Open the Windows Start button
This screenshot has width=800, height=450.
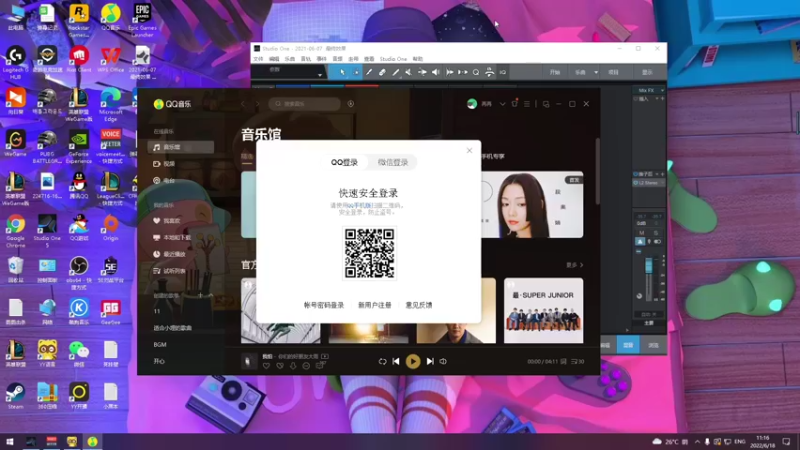click(x=10, y=441)
